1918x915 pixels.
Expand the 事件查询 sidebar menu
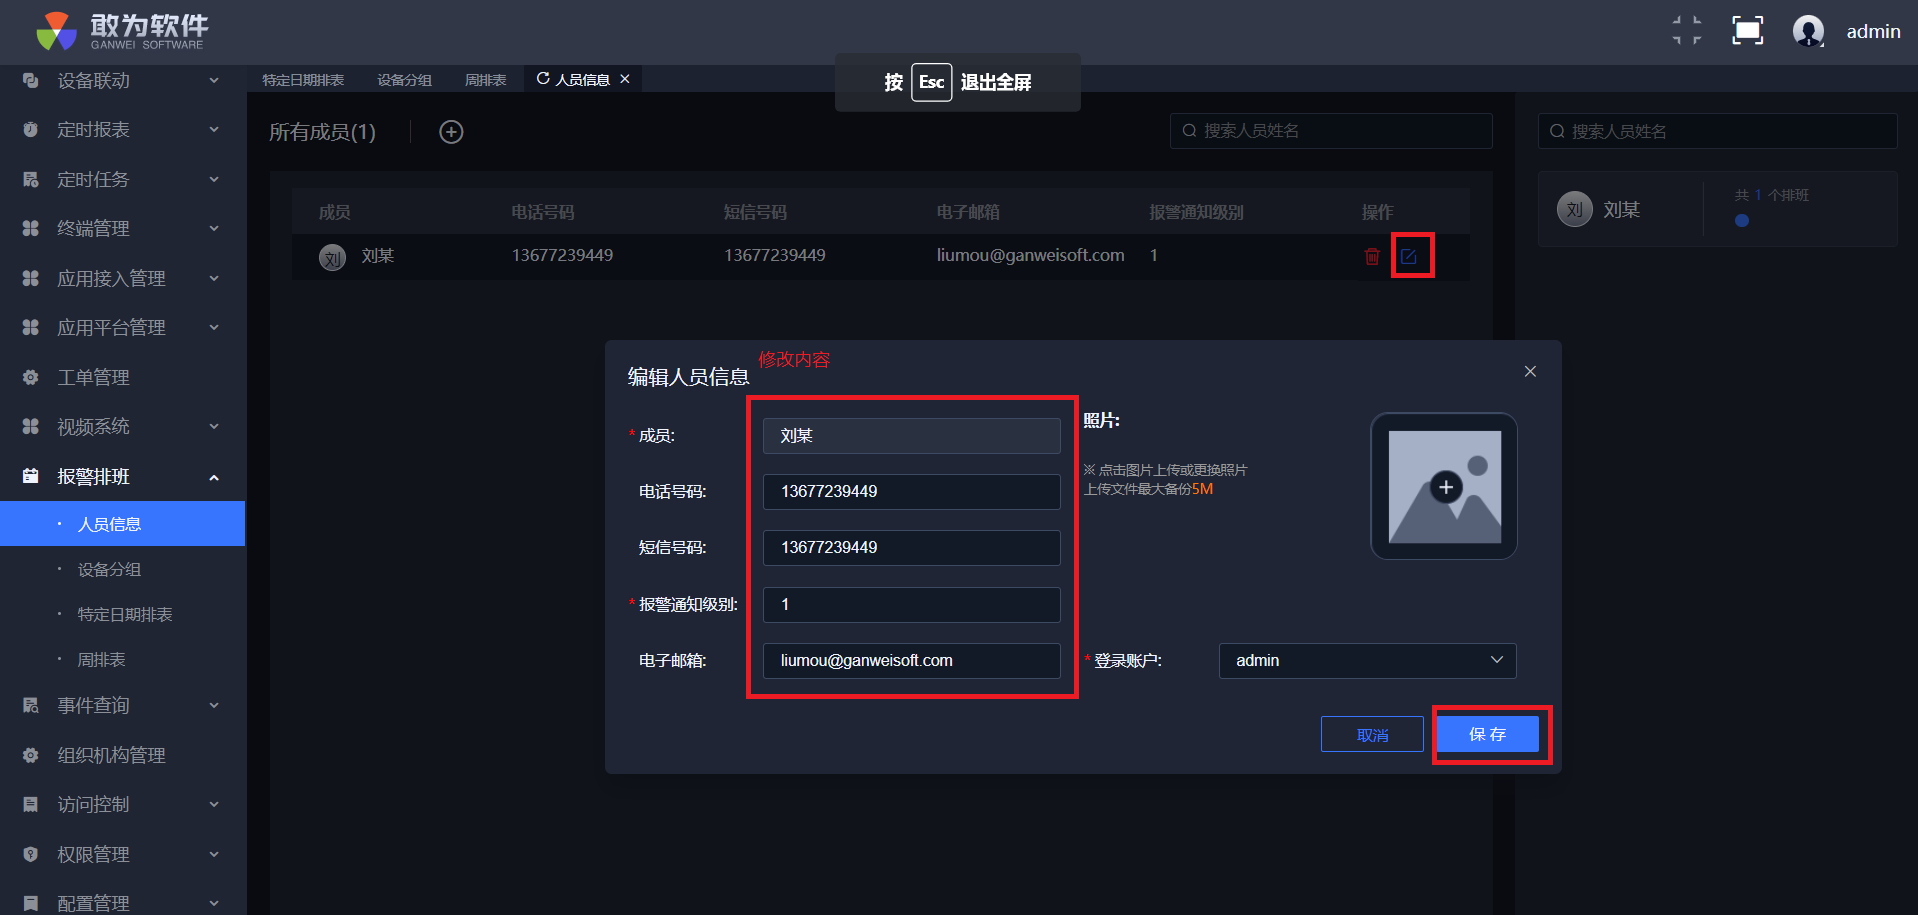pos(122,706)
